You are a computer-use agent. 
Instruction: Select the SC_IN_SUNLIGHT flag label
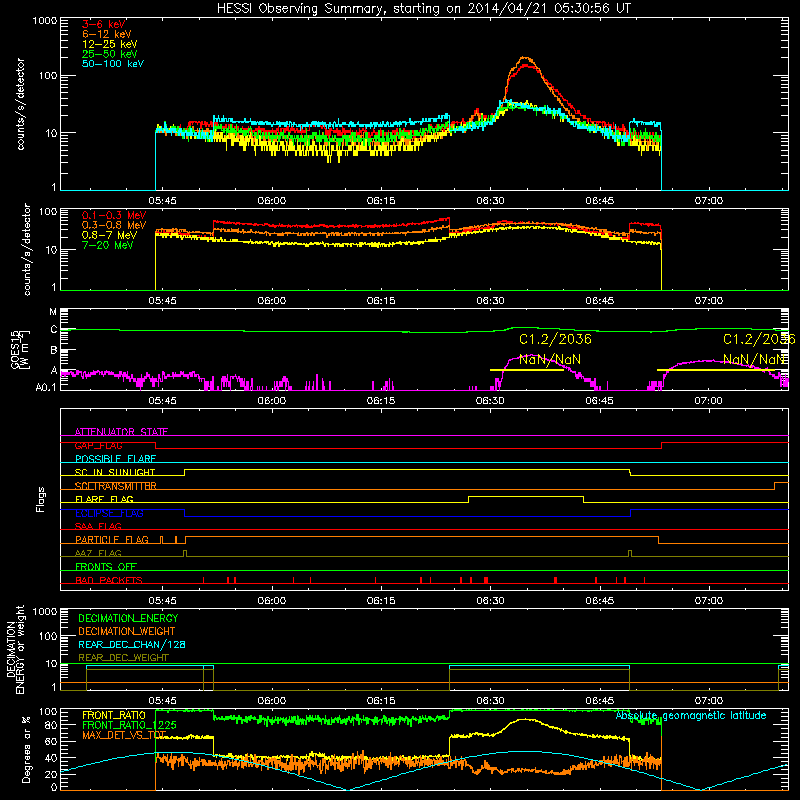[x=115, y=472]
